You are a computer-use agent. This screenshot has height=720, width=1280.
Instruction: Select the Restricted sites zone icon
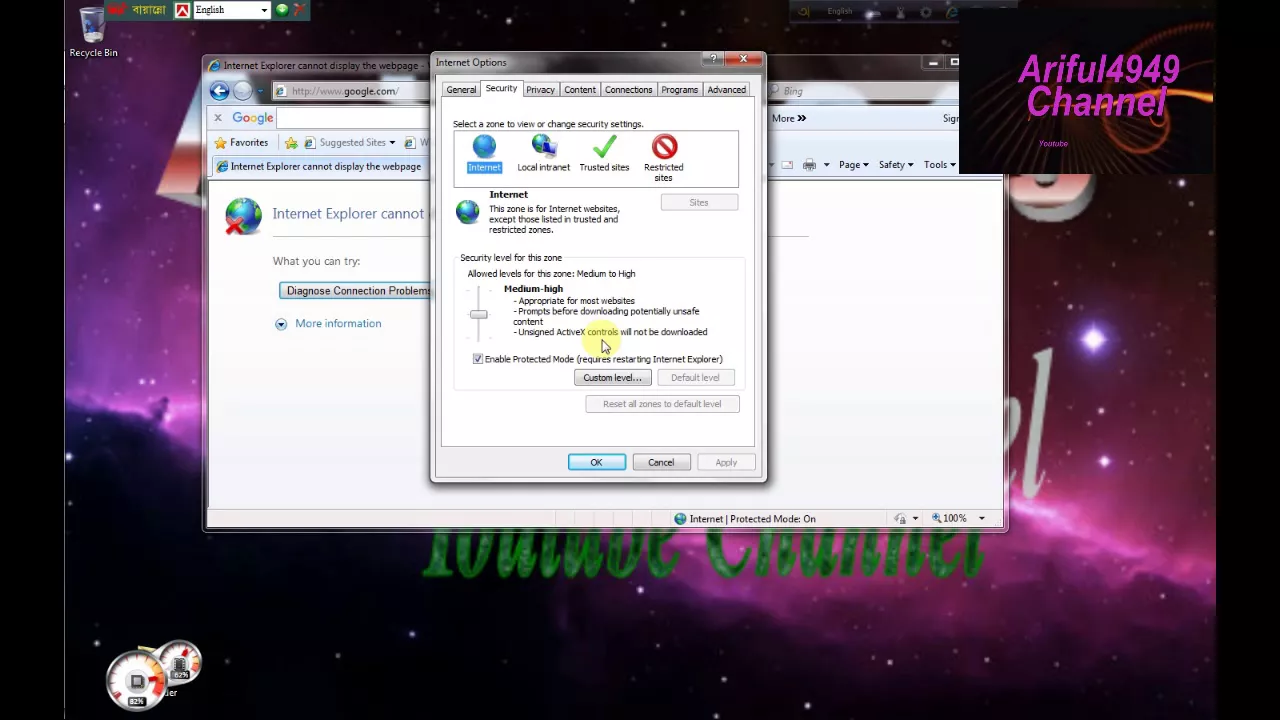pos(664,148)
